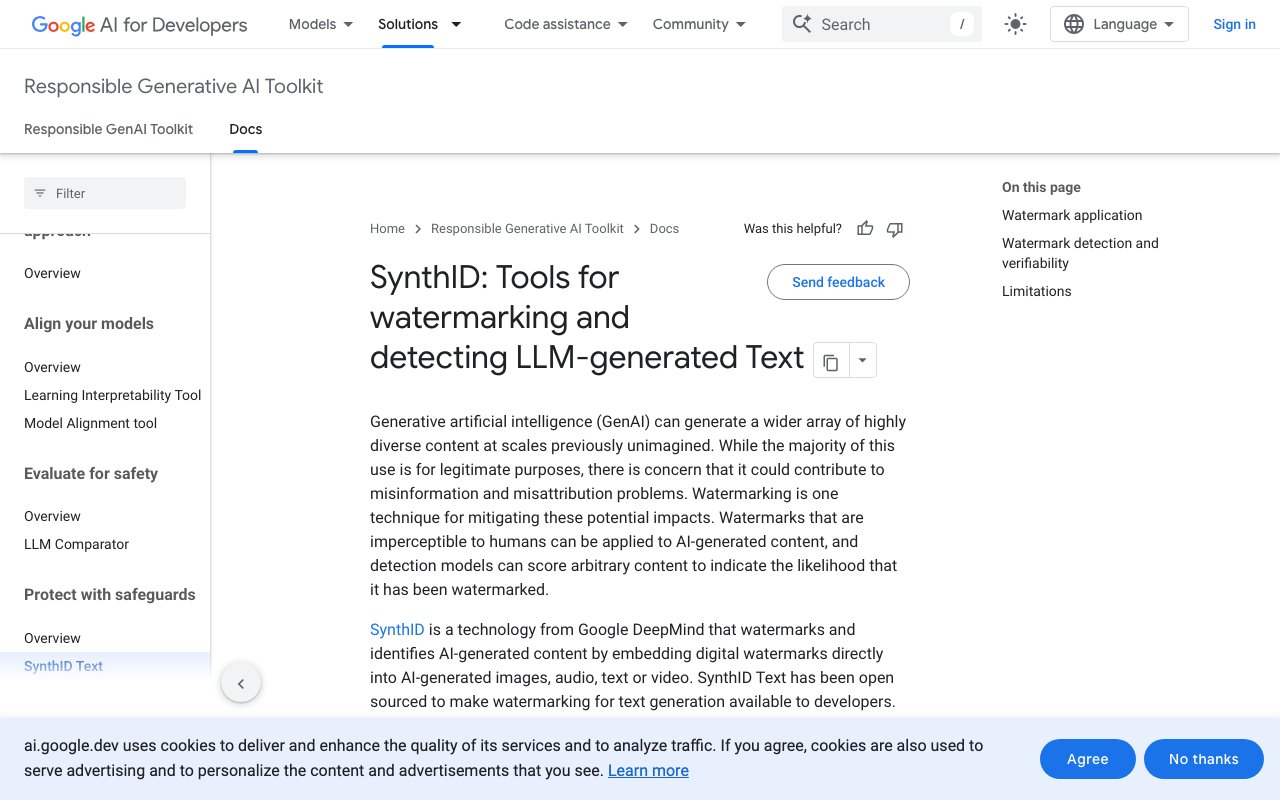Click the thumbs down not helpful icon
This screenshot has width=1280, height=800.
[x=895, y=229]
